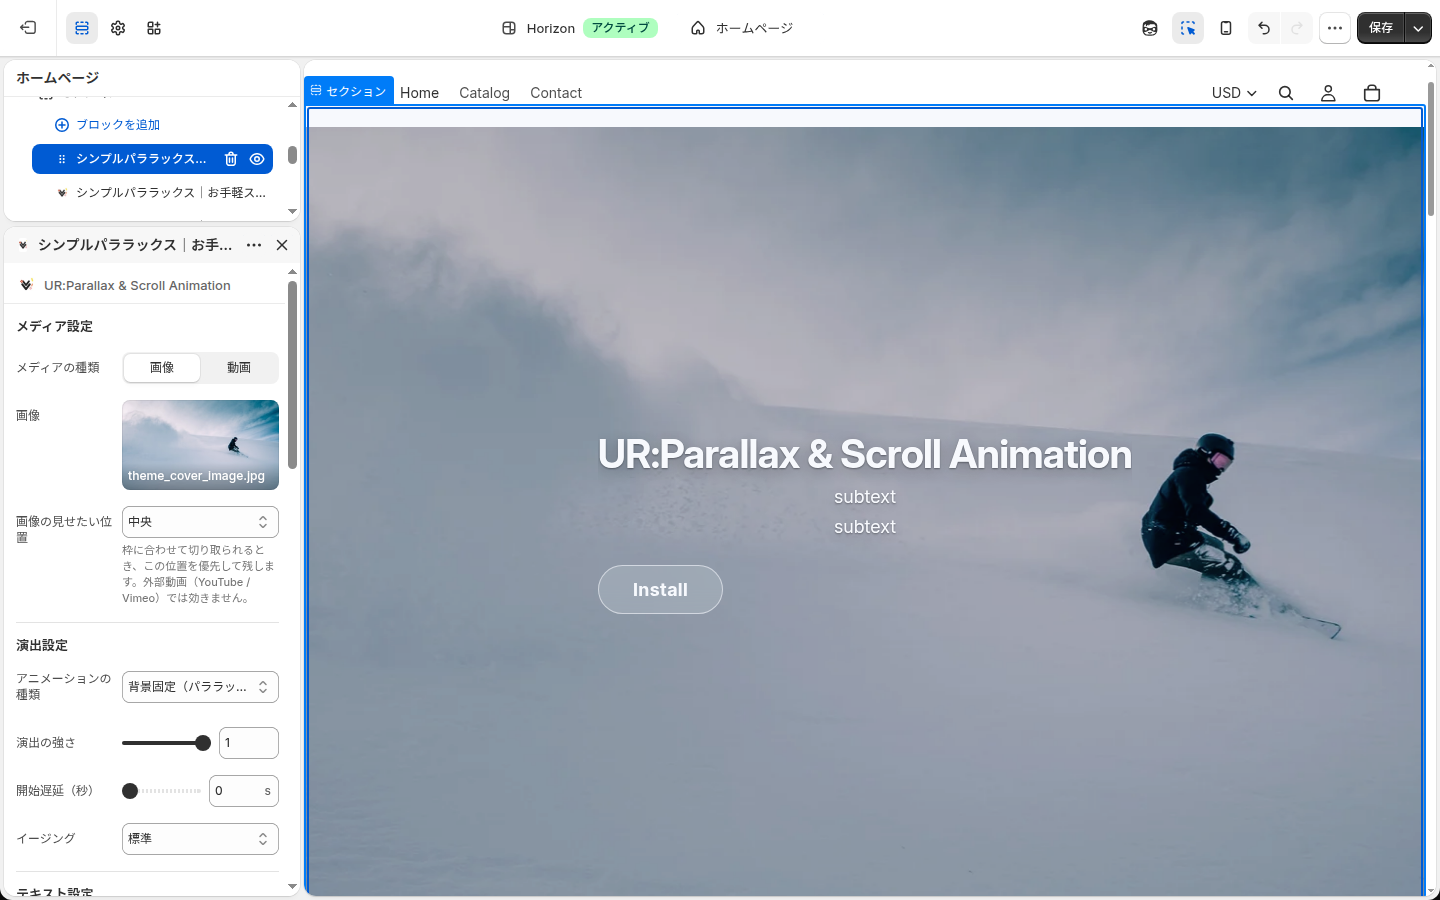Expand the イージング dropdown
This screenshot has height=900, width=1440.
(x=200, y=839)
